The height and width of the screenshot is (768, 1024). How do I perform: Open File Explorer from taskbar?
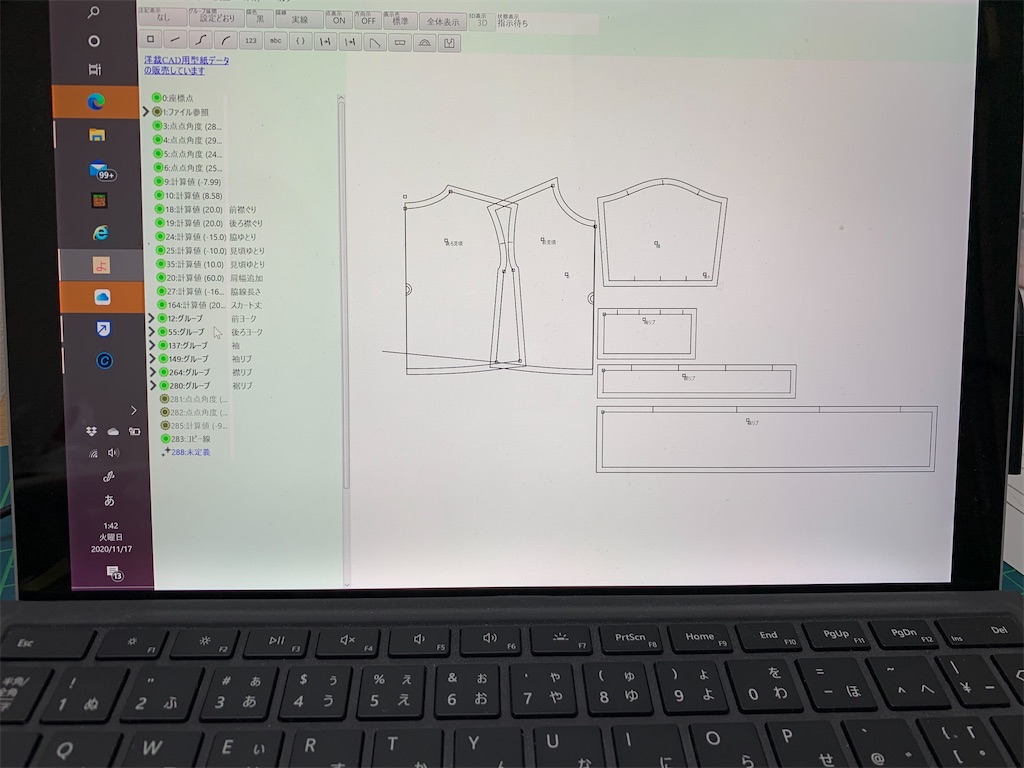[97, 135]
